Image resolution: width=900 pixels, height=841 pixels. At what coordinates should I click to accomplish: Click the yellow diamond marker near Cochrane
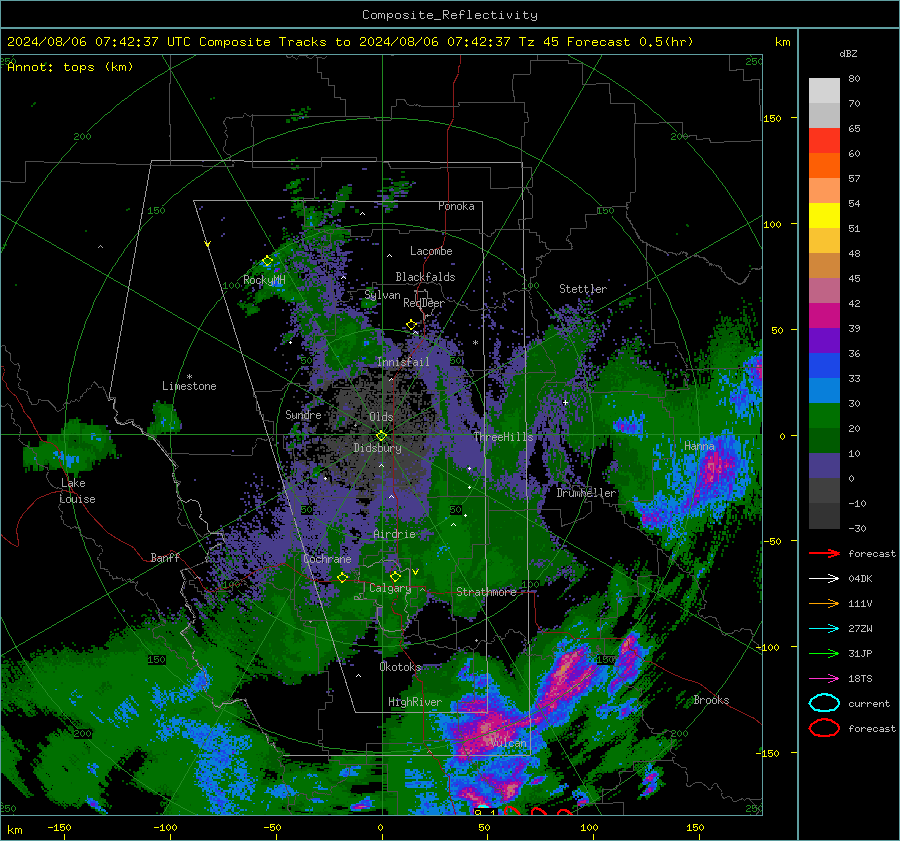click(x=342, y=577)
